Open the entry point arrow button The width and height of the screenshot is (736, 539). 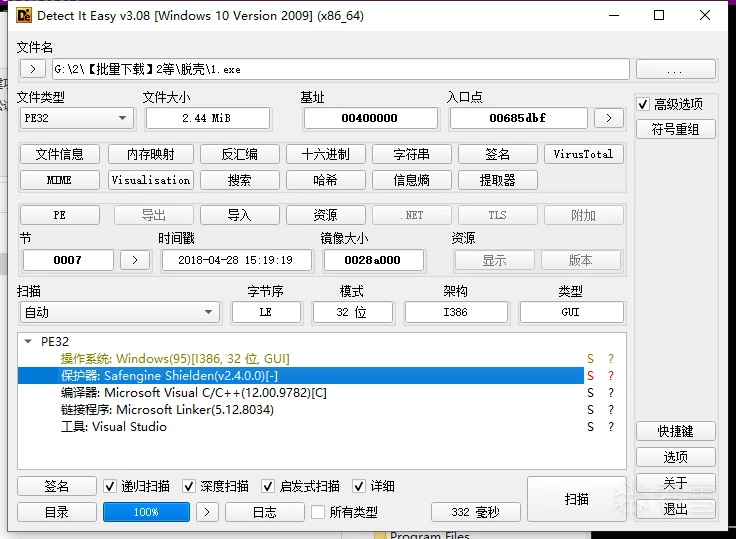point(609,118)
